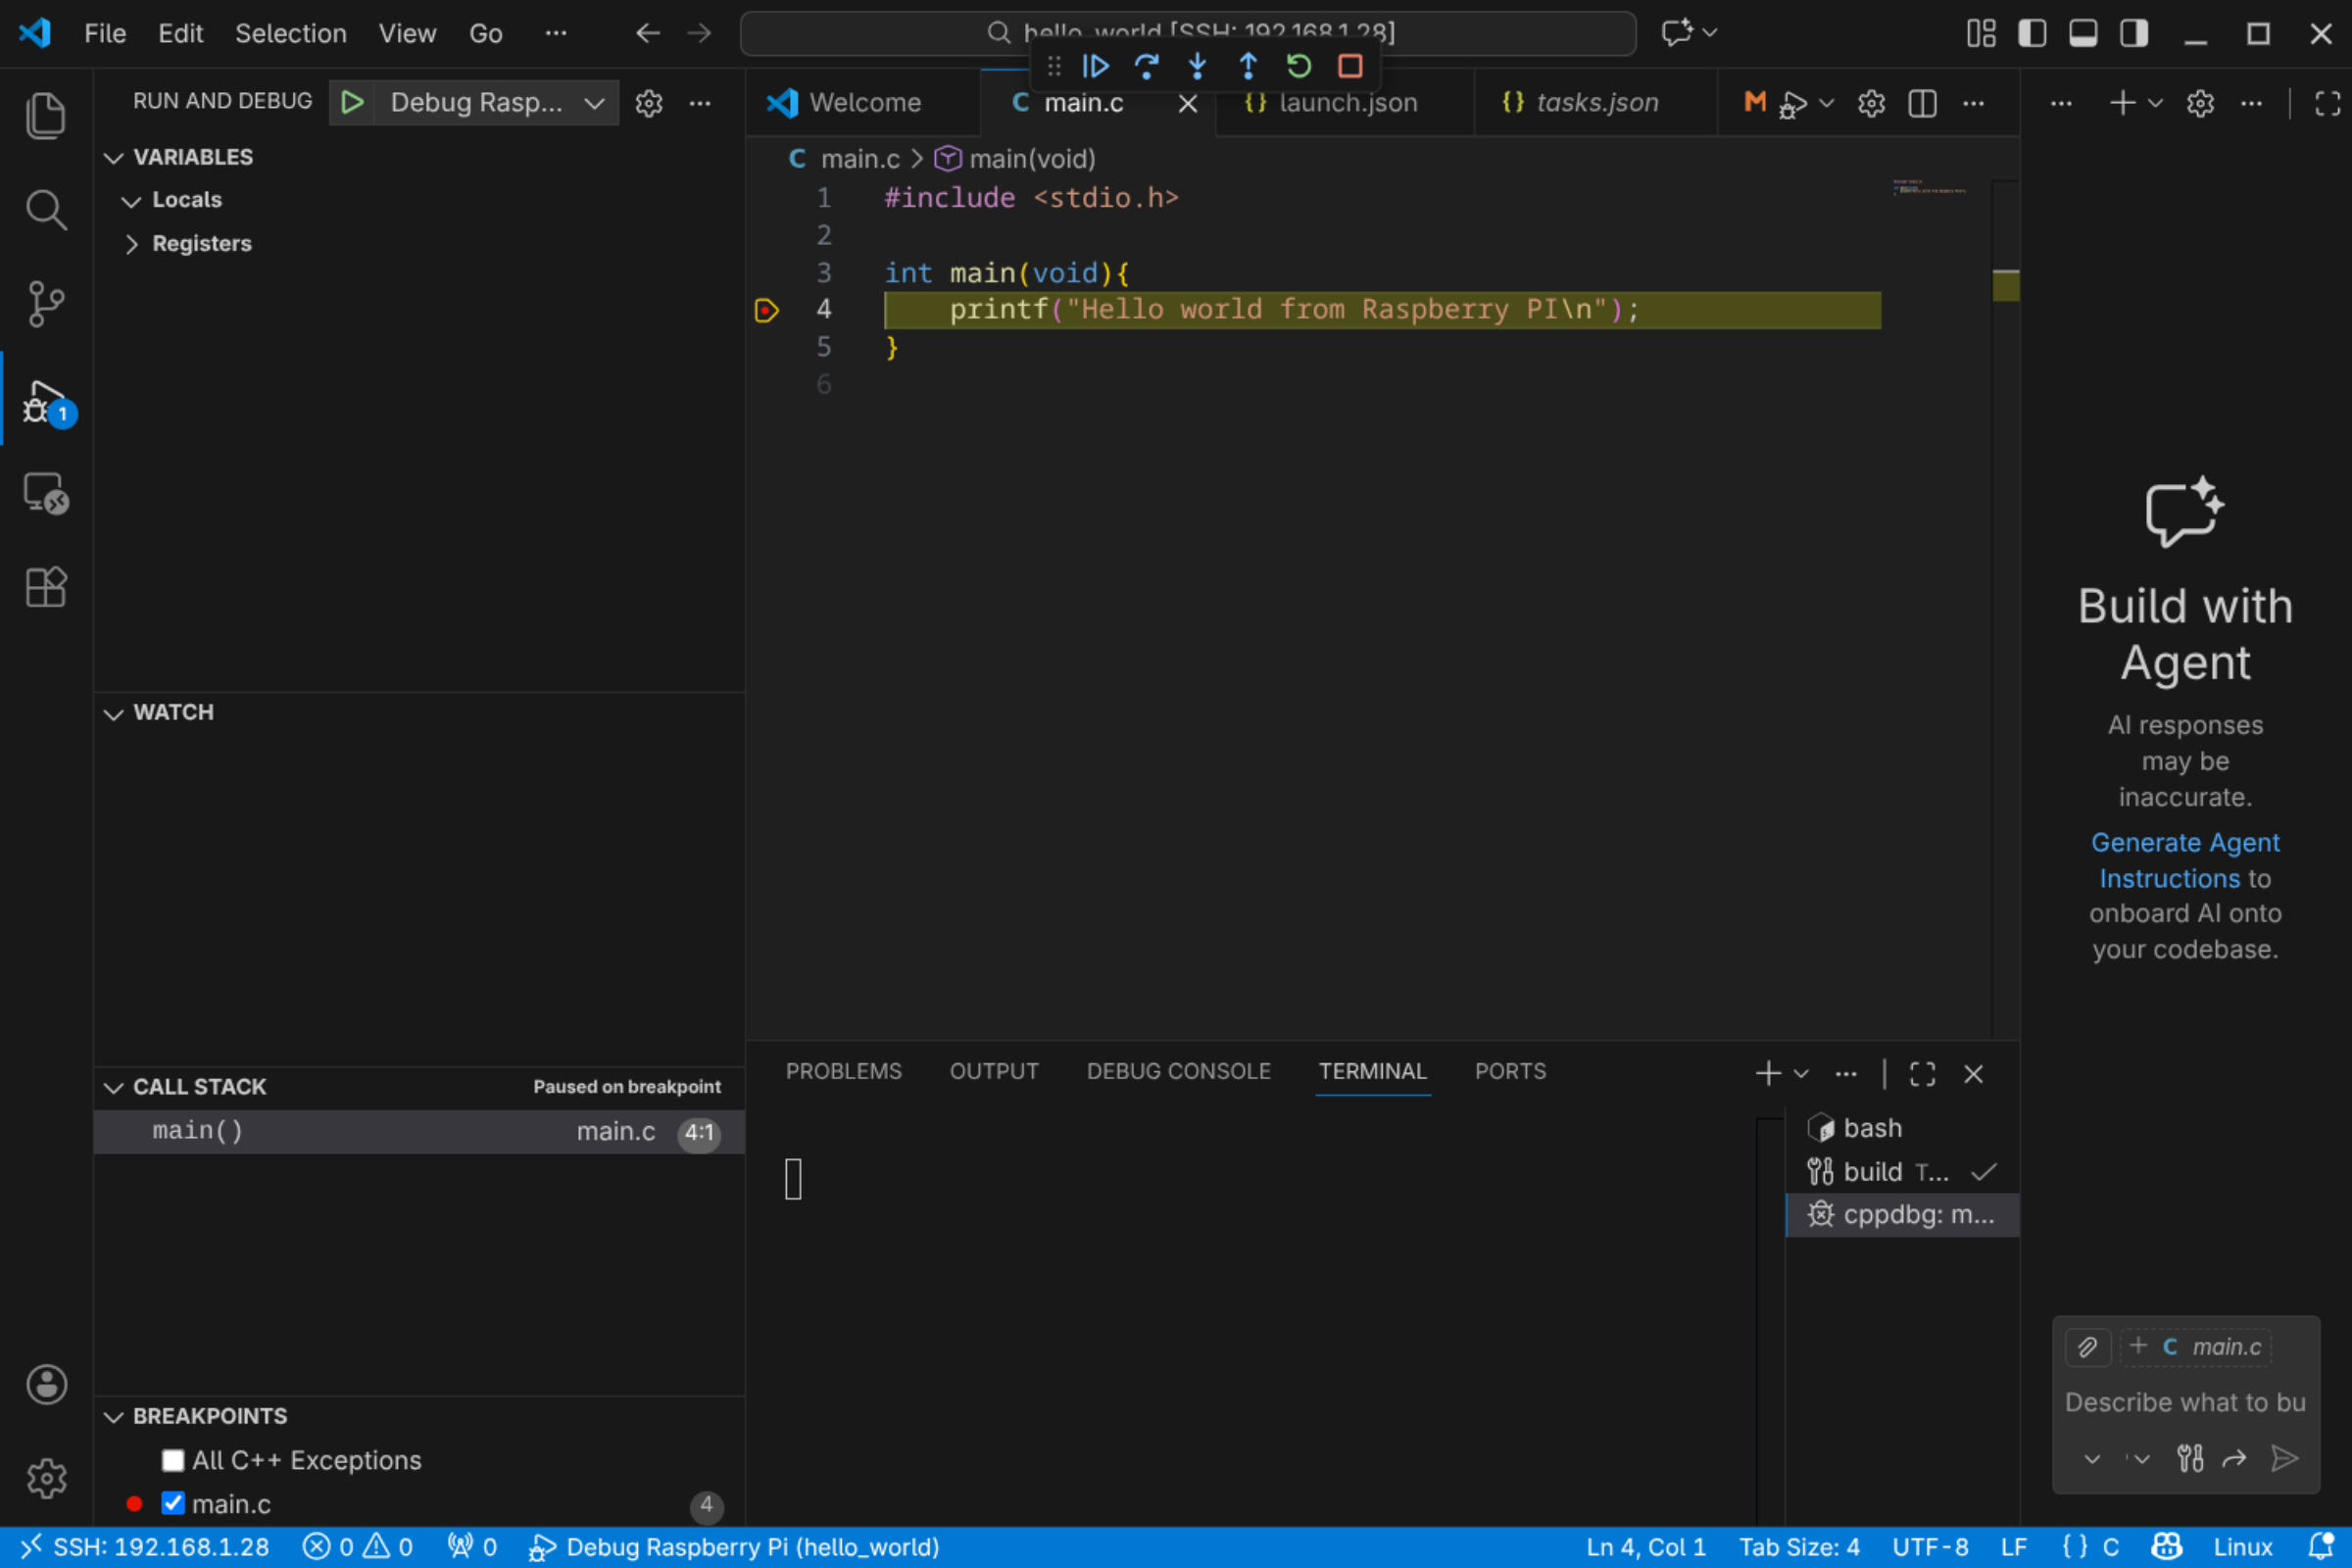Open the Extensions sidebar view

[46, 587]
